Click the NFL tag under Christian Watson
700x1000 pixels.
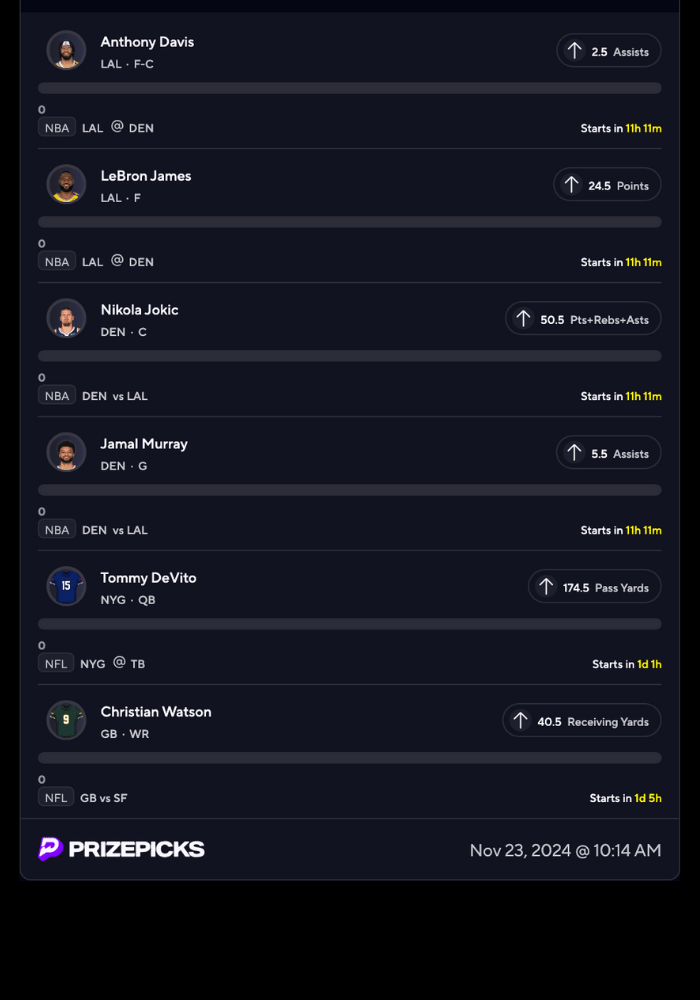pyautogui.click(x=56, y=798)
